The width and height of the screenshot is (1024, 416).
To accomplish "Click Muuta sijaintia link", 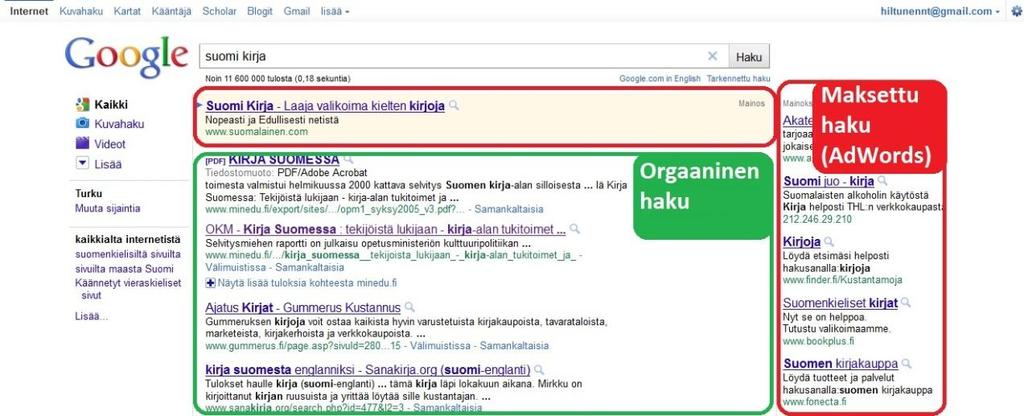I will (x=108, y=208).
